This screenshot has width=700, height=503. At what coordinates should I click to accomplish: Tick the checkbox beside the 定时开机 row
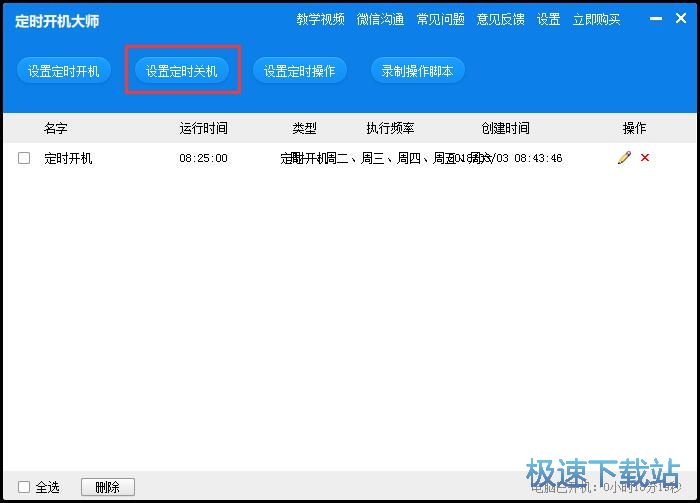point(24,158)
